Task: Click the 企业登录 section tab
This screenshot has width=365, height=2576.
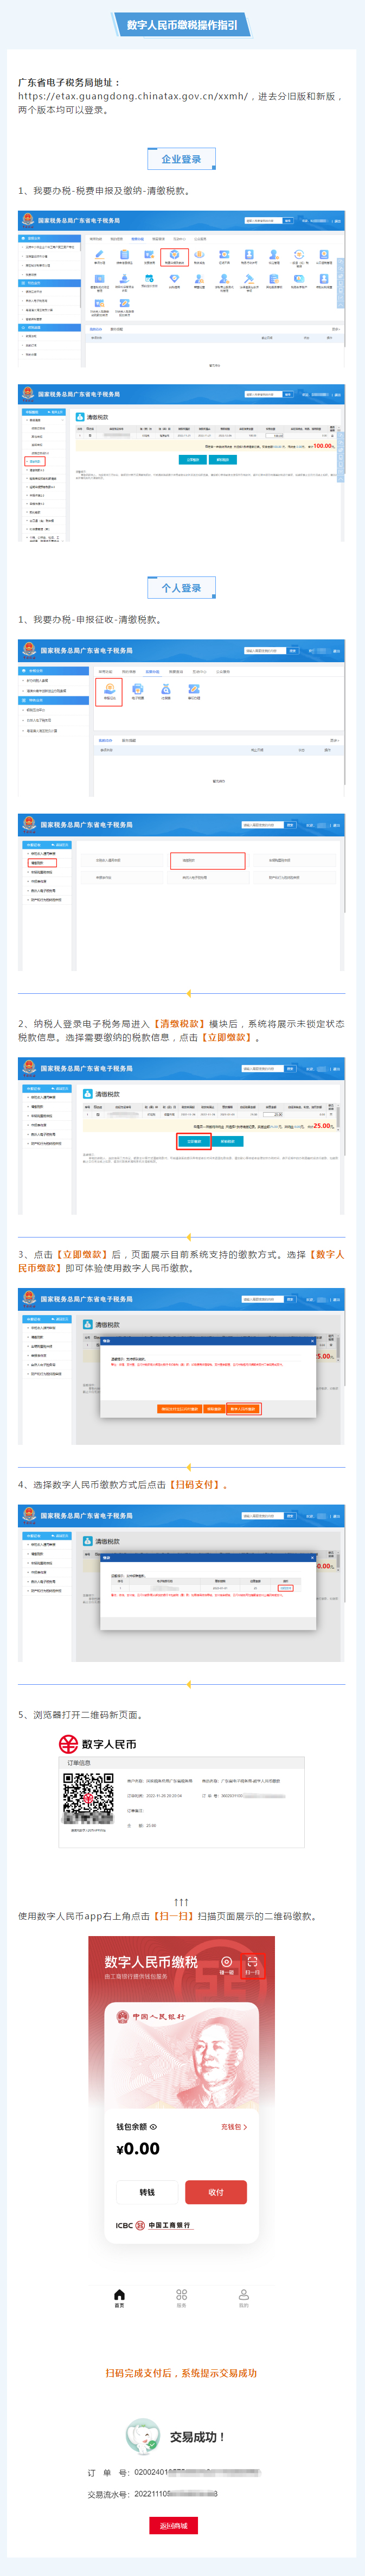Action: [181, 159]
